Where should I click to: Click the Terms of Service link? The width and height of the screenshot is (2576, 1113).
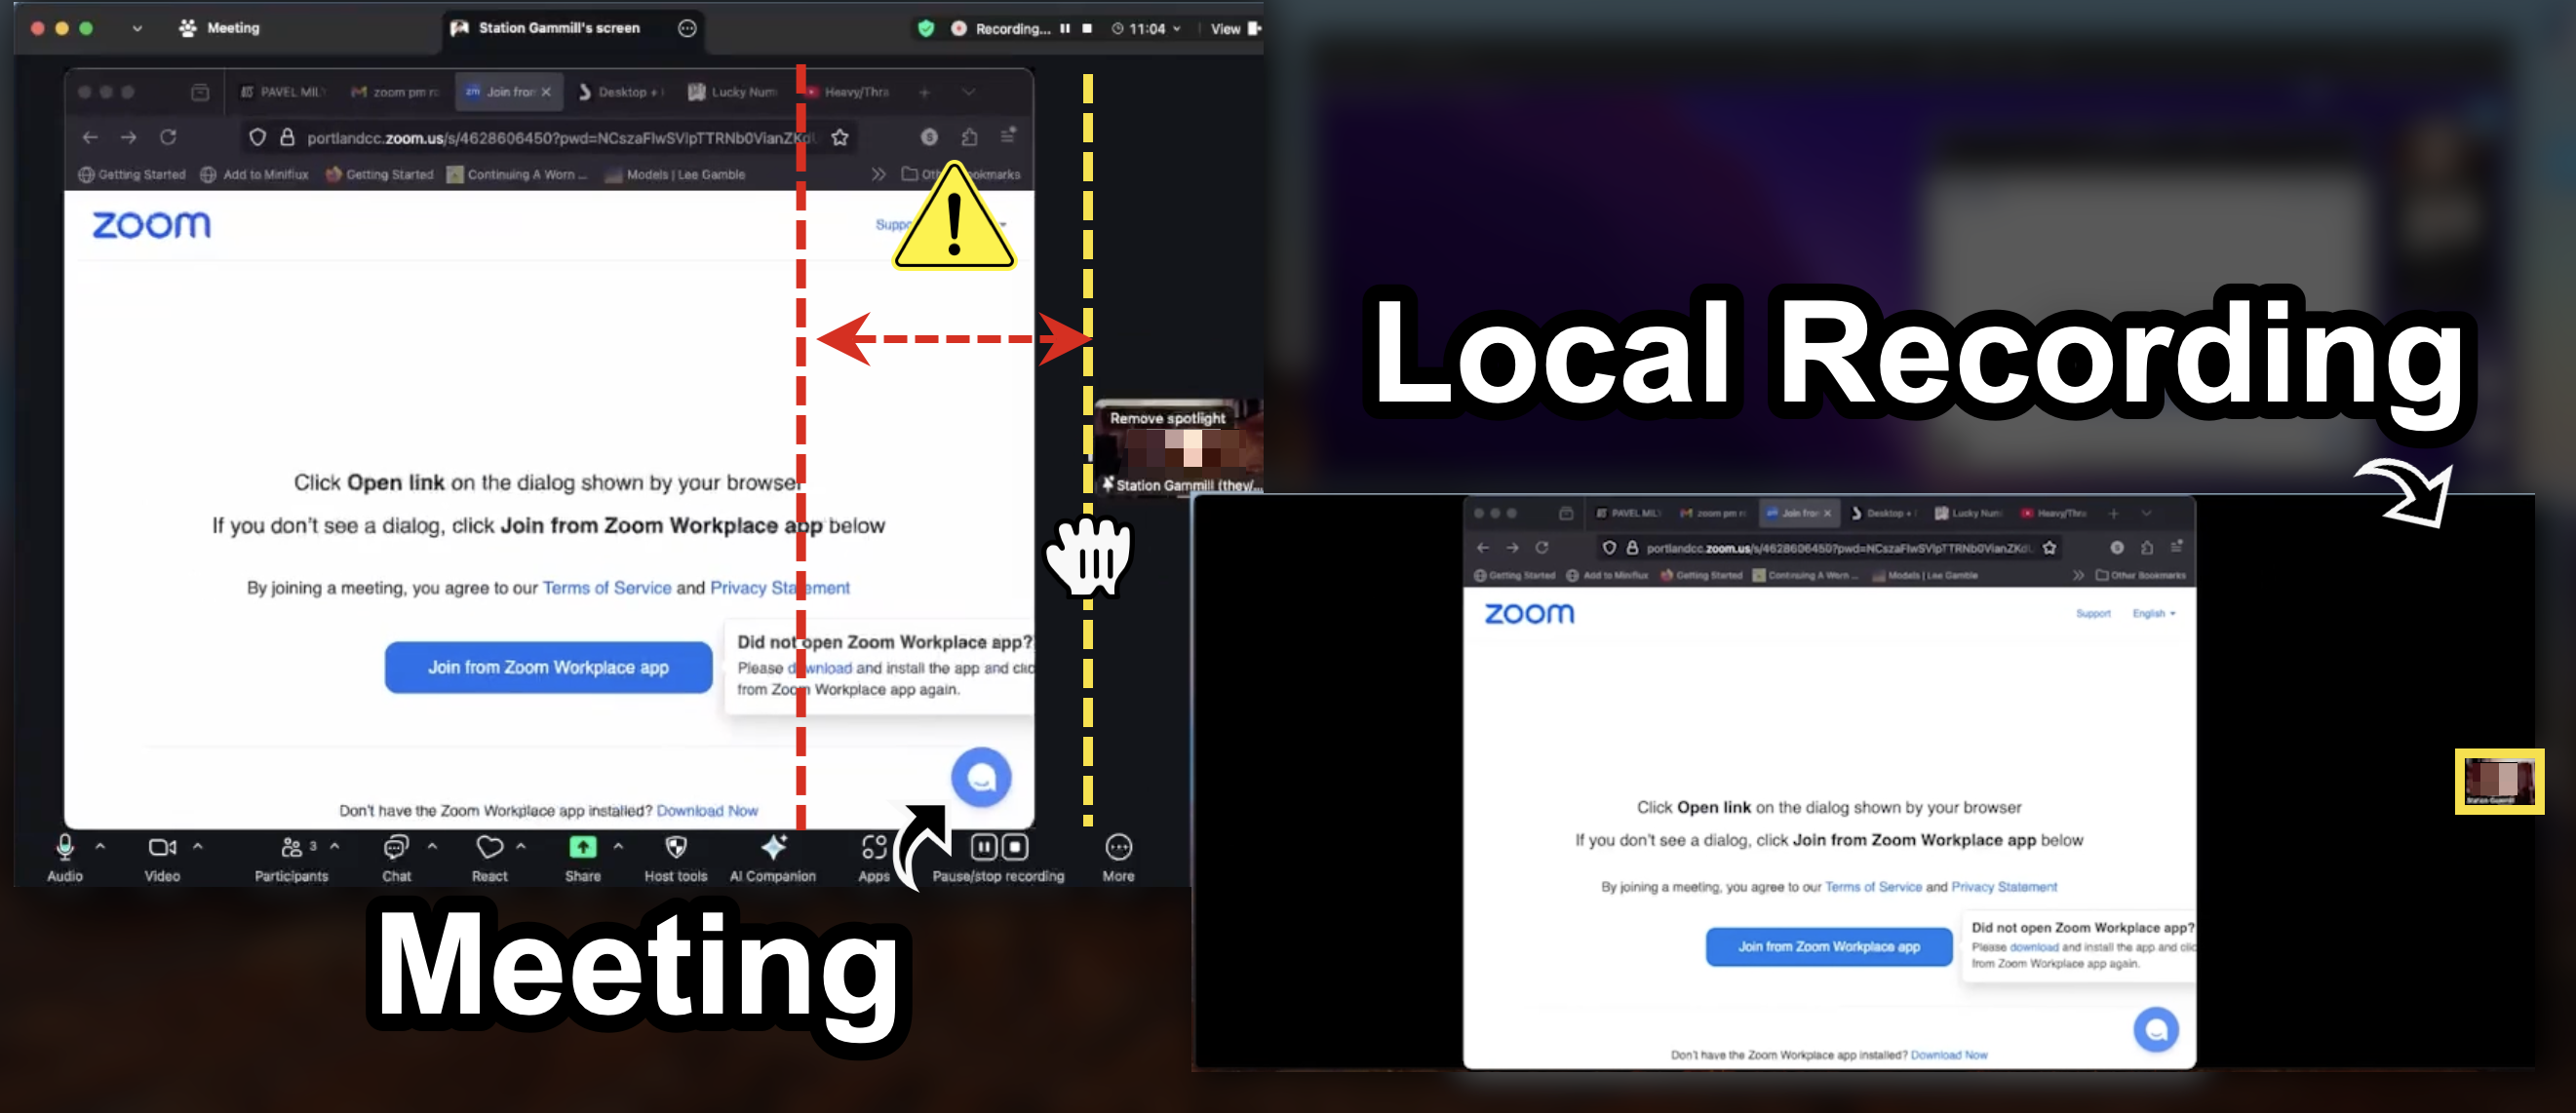(x=606, y=588)
